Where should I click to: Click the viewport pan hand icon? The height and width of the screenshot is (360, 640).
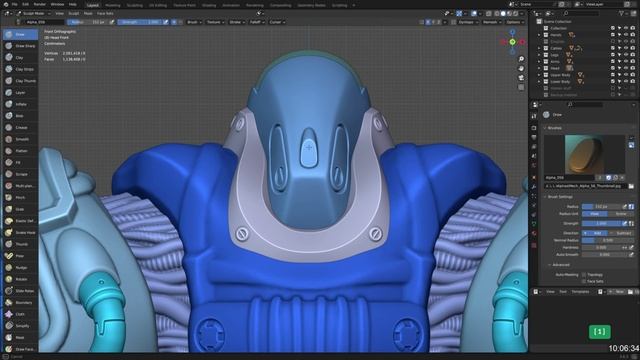[521, 68]
